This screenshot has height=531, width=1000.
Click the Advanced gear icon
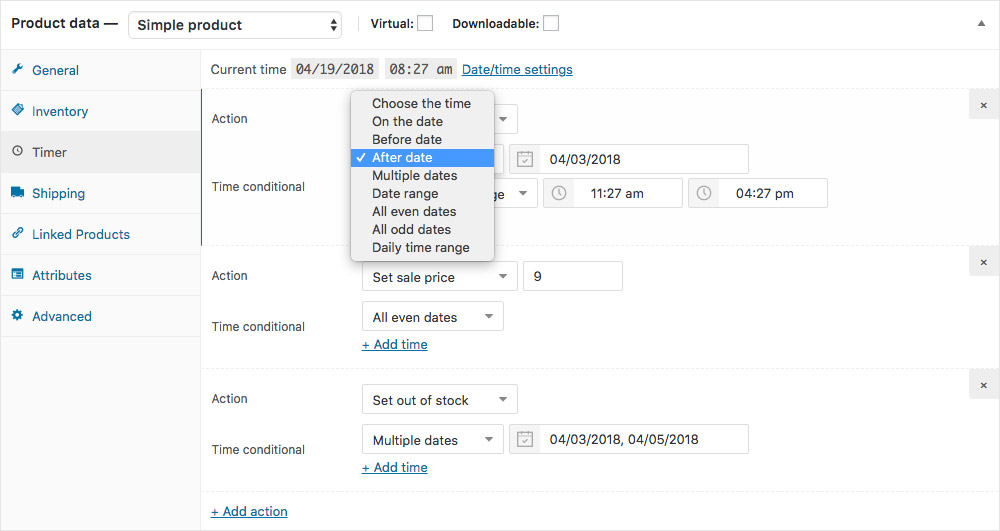pos(18,316)
